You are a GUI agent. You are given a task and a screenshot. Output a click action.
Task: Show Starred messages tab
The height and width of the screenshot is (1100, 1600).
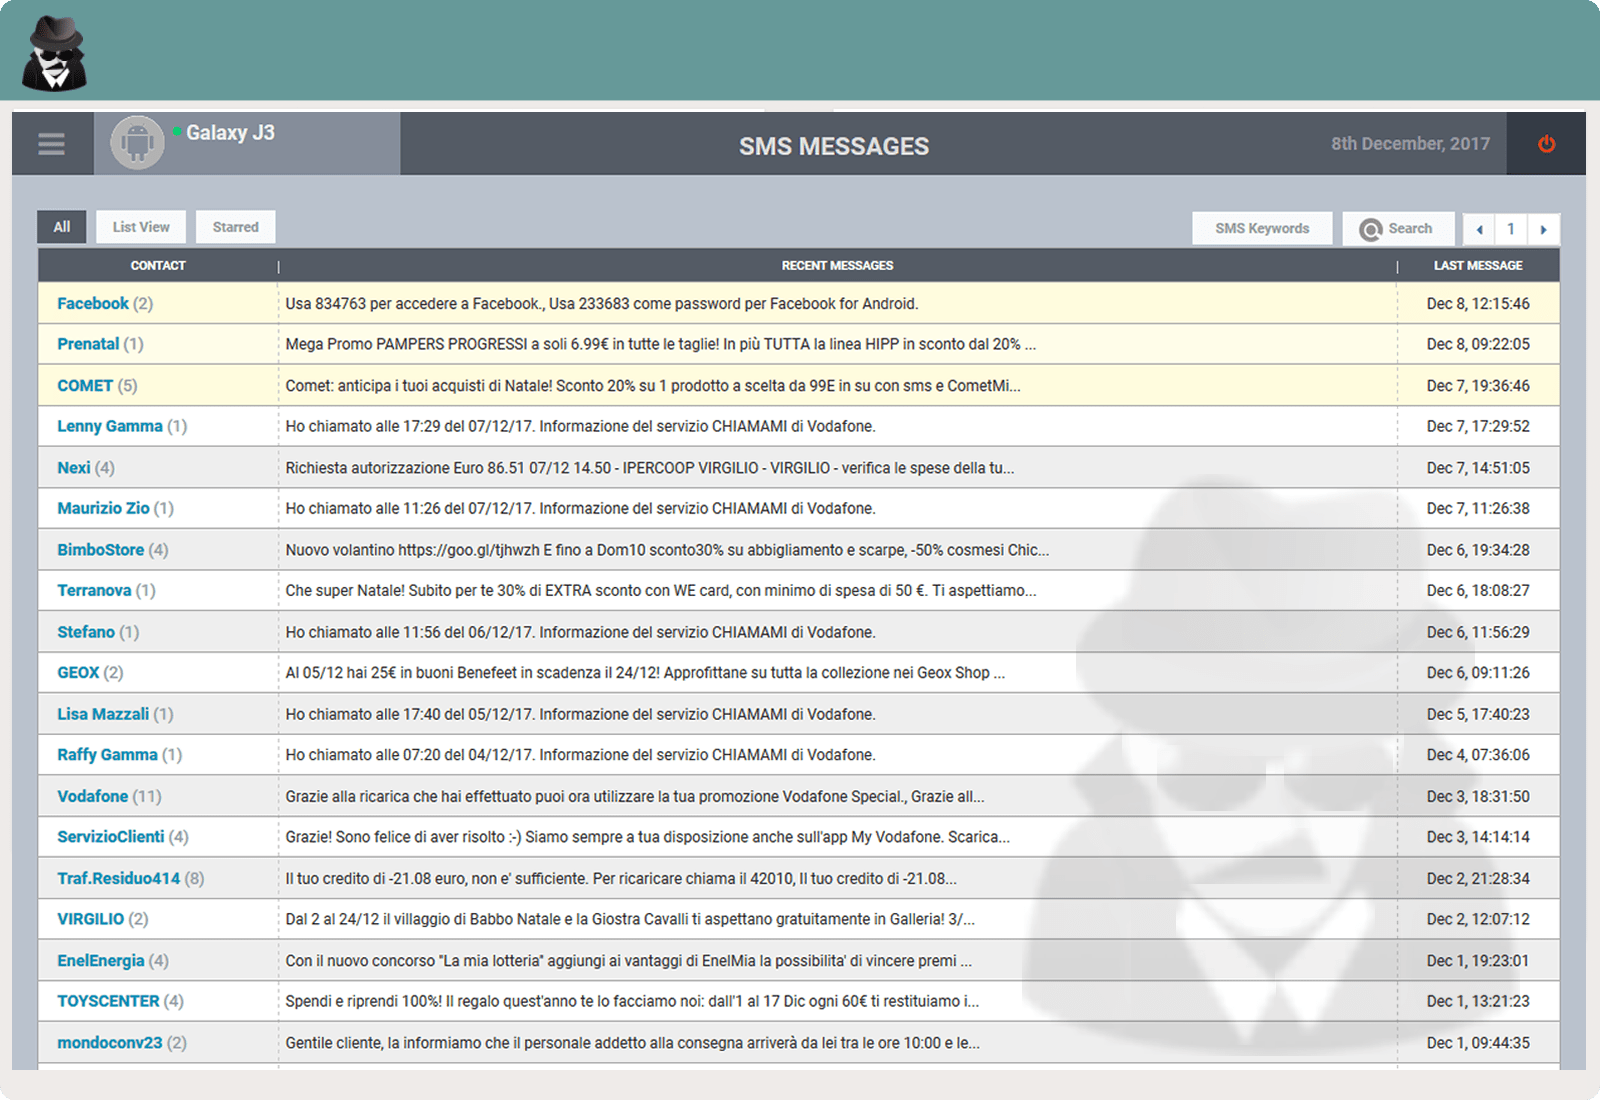click(x=235, y=227)
